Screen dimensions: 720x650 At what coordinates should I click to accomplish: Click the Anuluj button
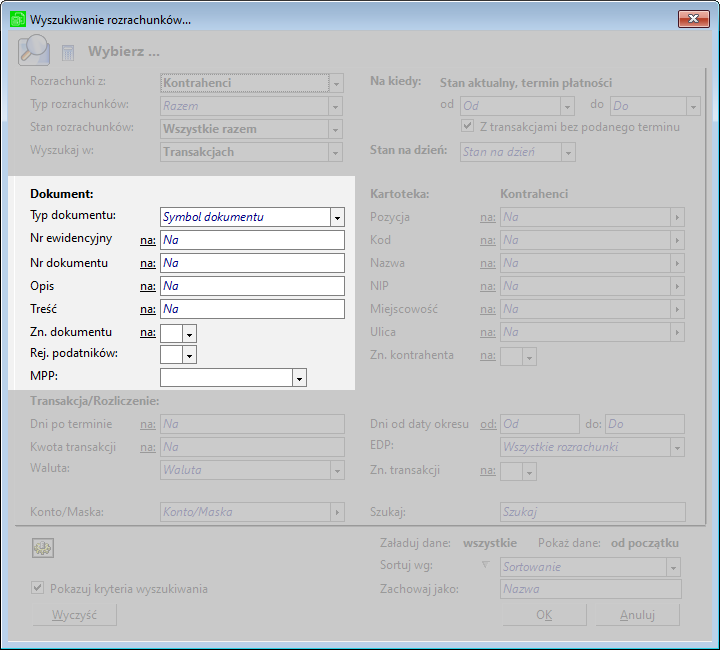(637, 615)
